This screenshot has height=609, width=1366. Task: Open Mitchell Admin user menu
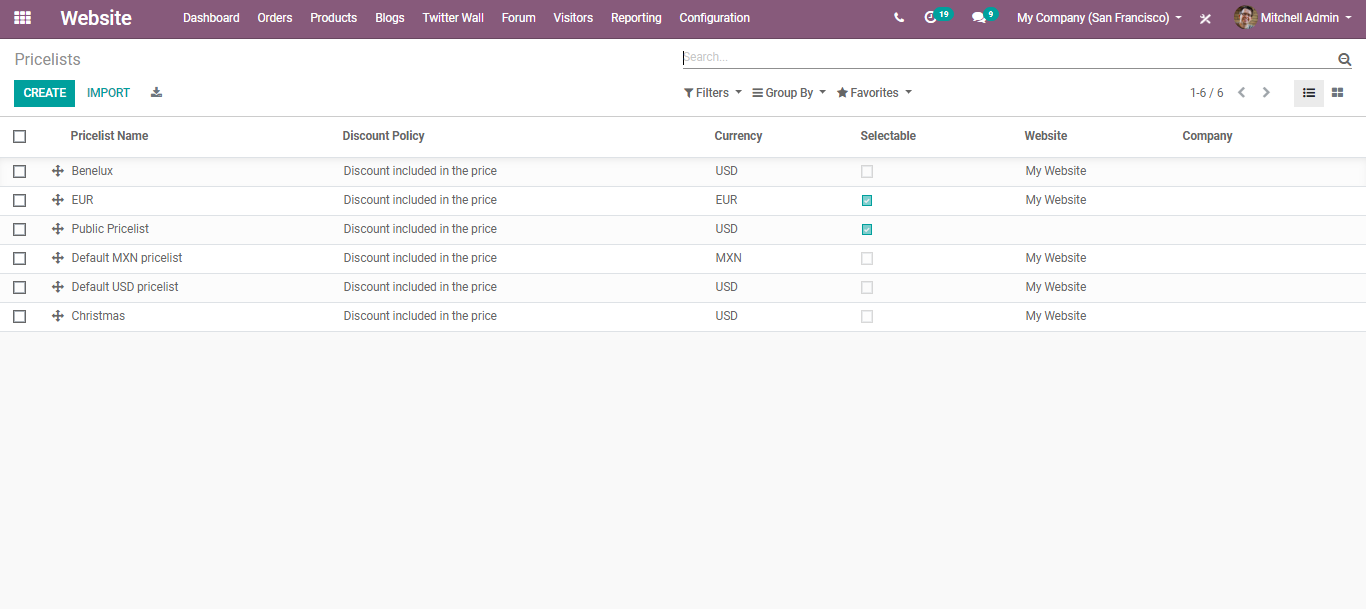click(x=1292, y=18)
